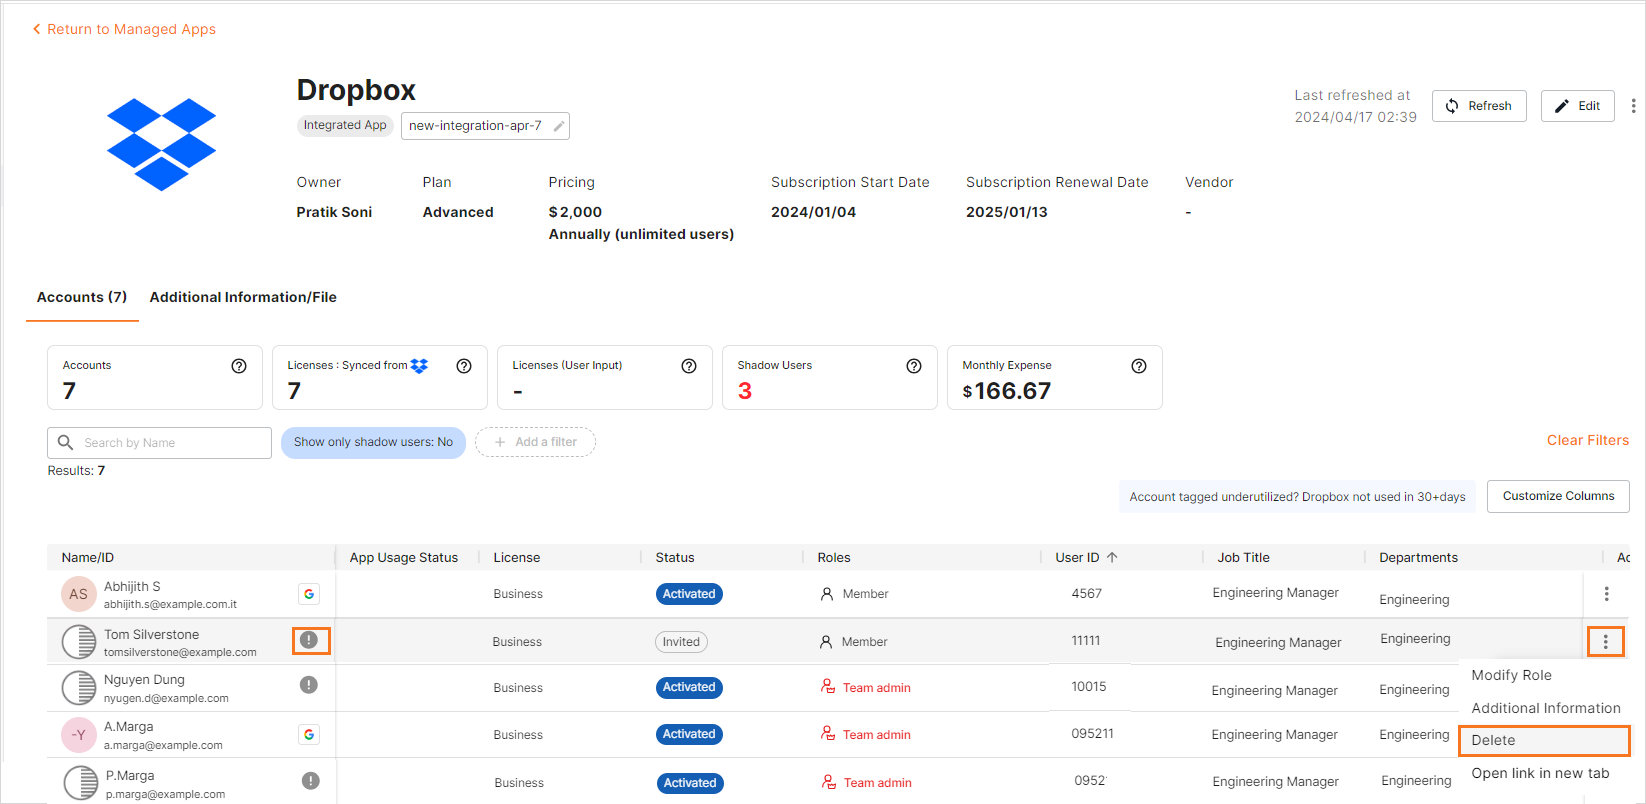
Task: Click avatar of Tom Silverstone
Action: point(79,642)
